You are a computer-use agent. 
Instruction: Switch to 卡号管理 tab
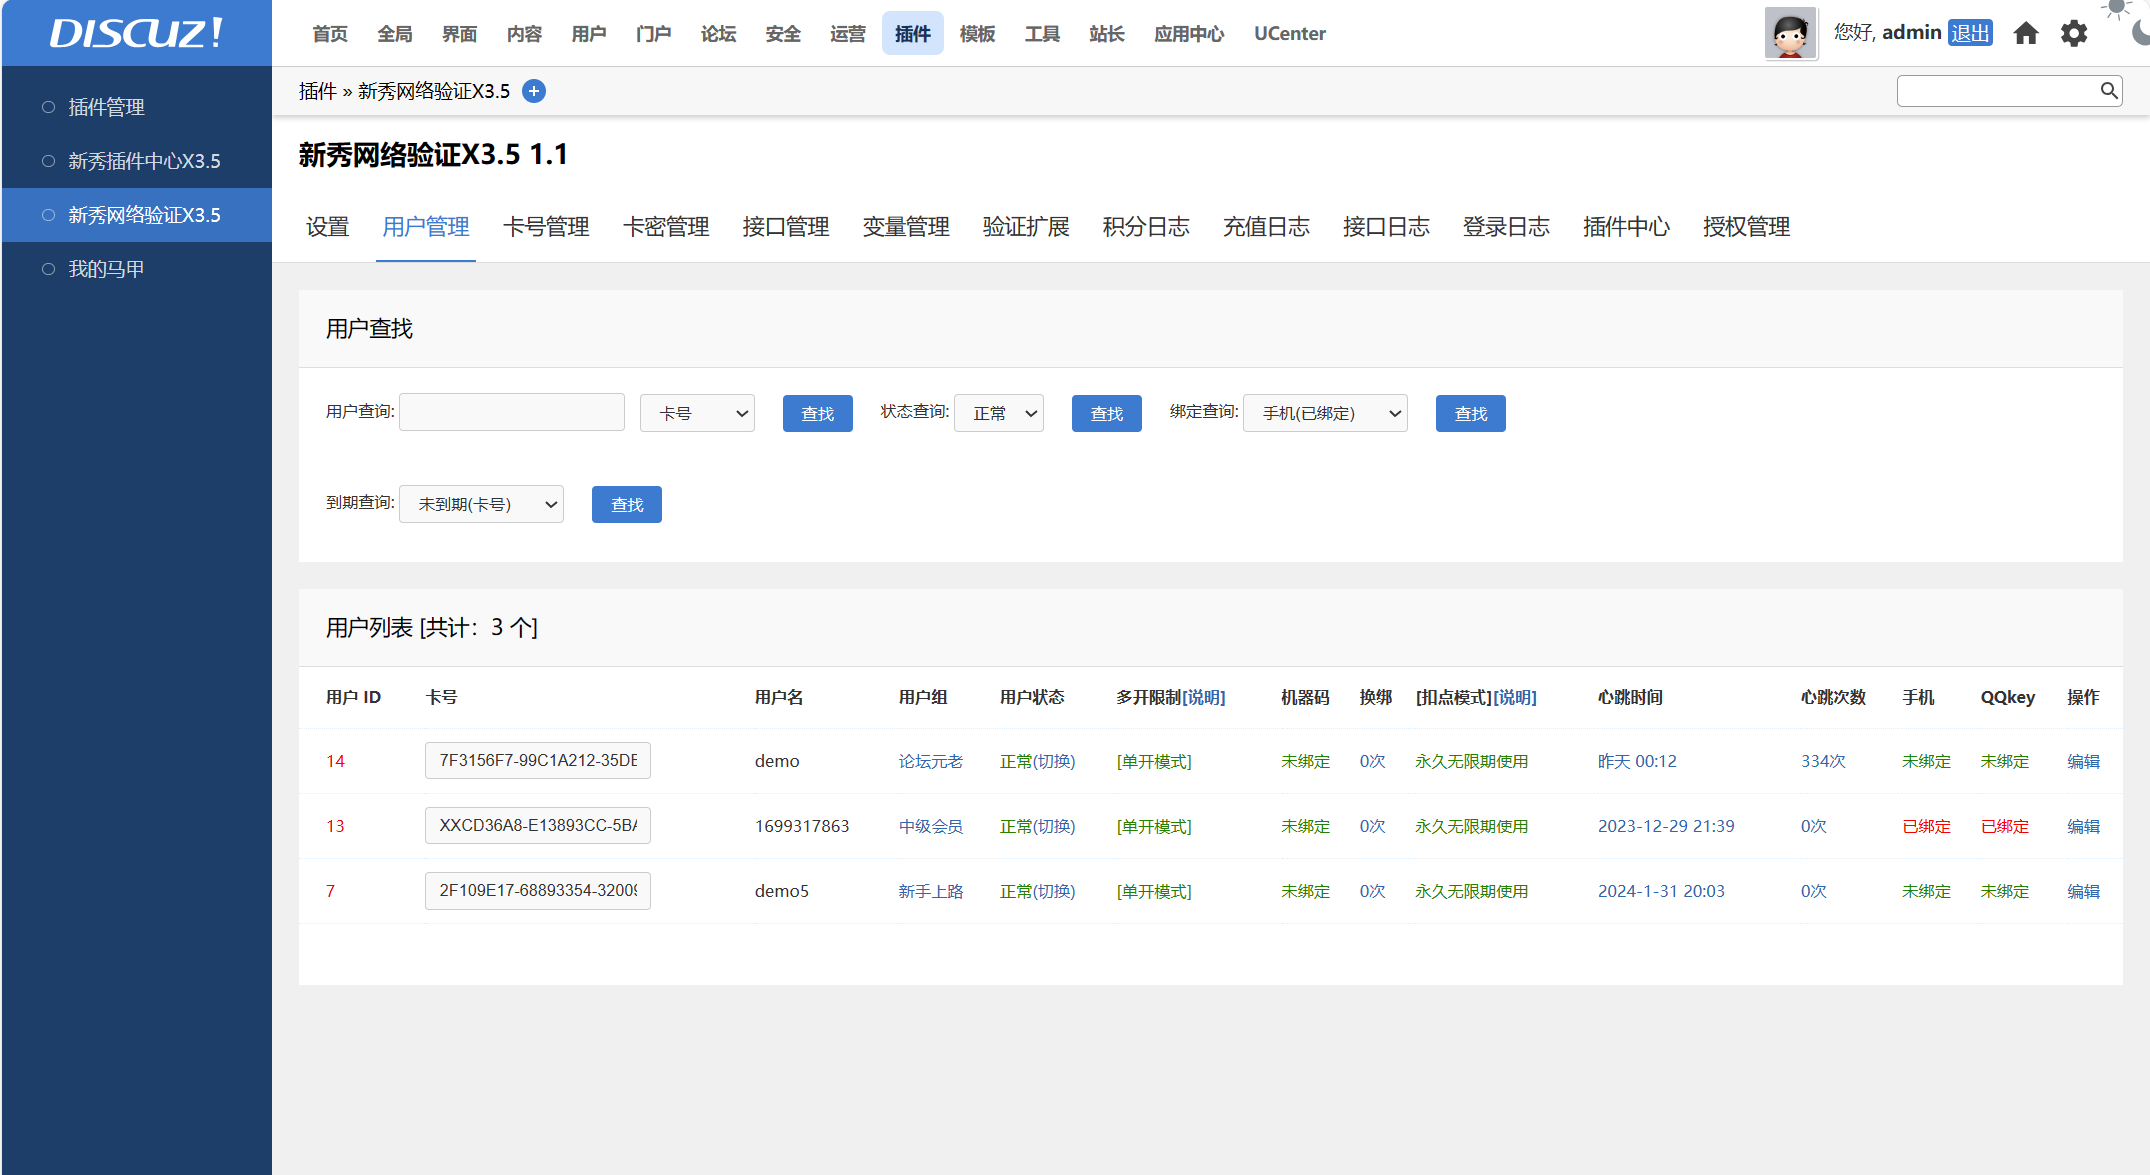pyautogui.click(x=546, y=227)
